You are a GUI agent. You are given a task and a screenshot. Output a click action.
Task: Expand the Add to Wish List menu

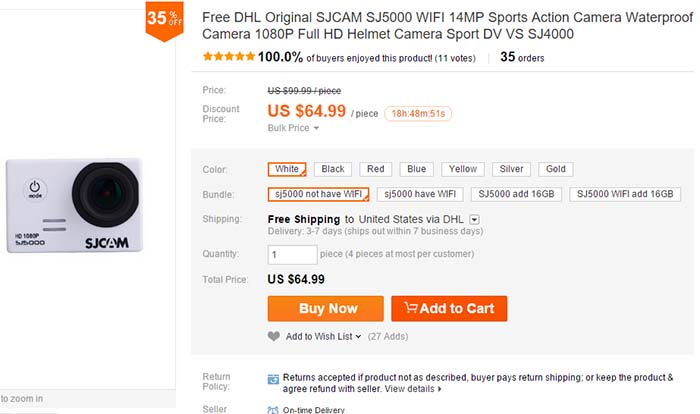click(322, 336)
